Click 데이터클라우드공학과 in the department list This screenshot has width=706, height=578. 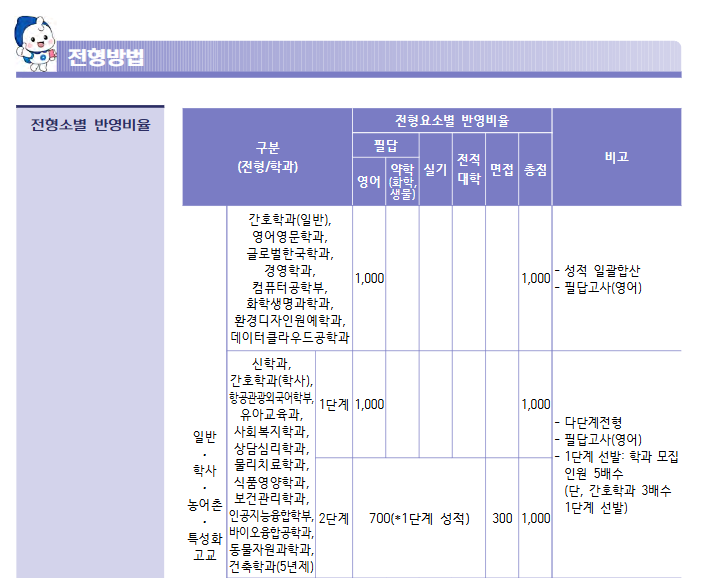[x=290, y=337]
